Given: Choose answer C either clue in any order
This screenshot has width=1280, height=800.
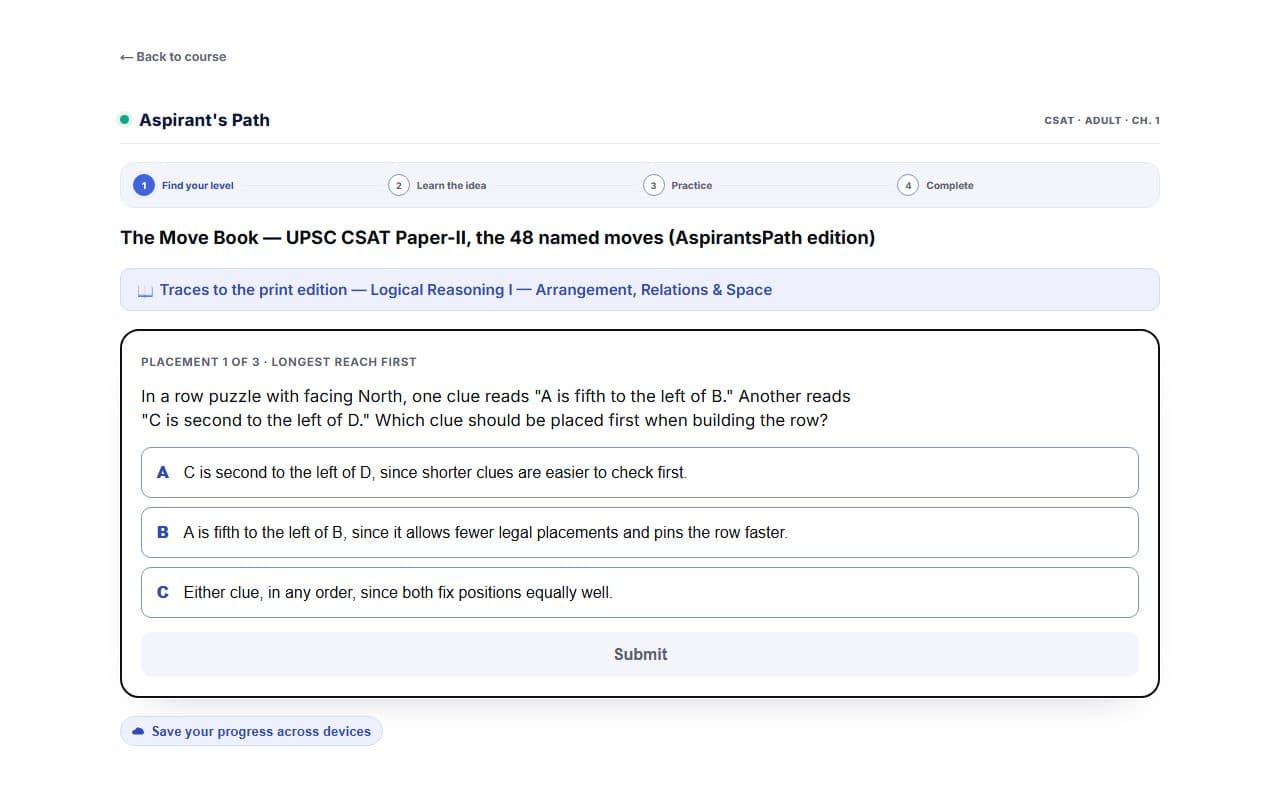Looking at the screenshot, I should point(640,592).
